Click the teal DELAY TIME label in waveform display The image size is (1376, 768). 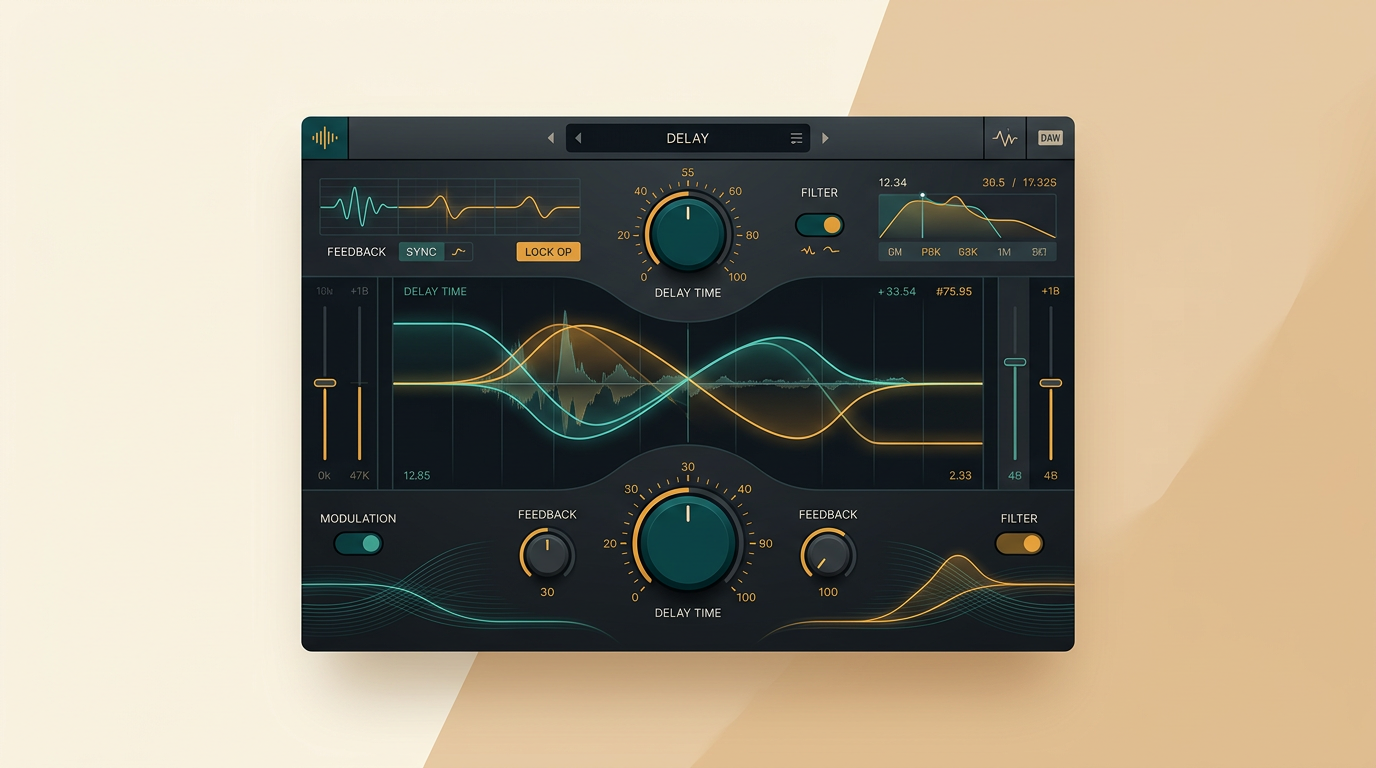pyautogui.click(x=435, y=292)
